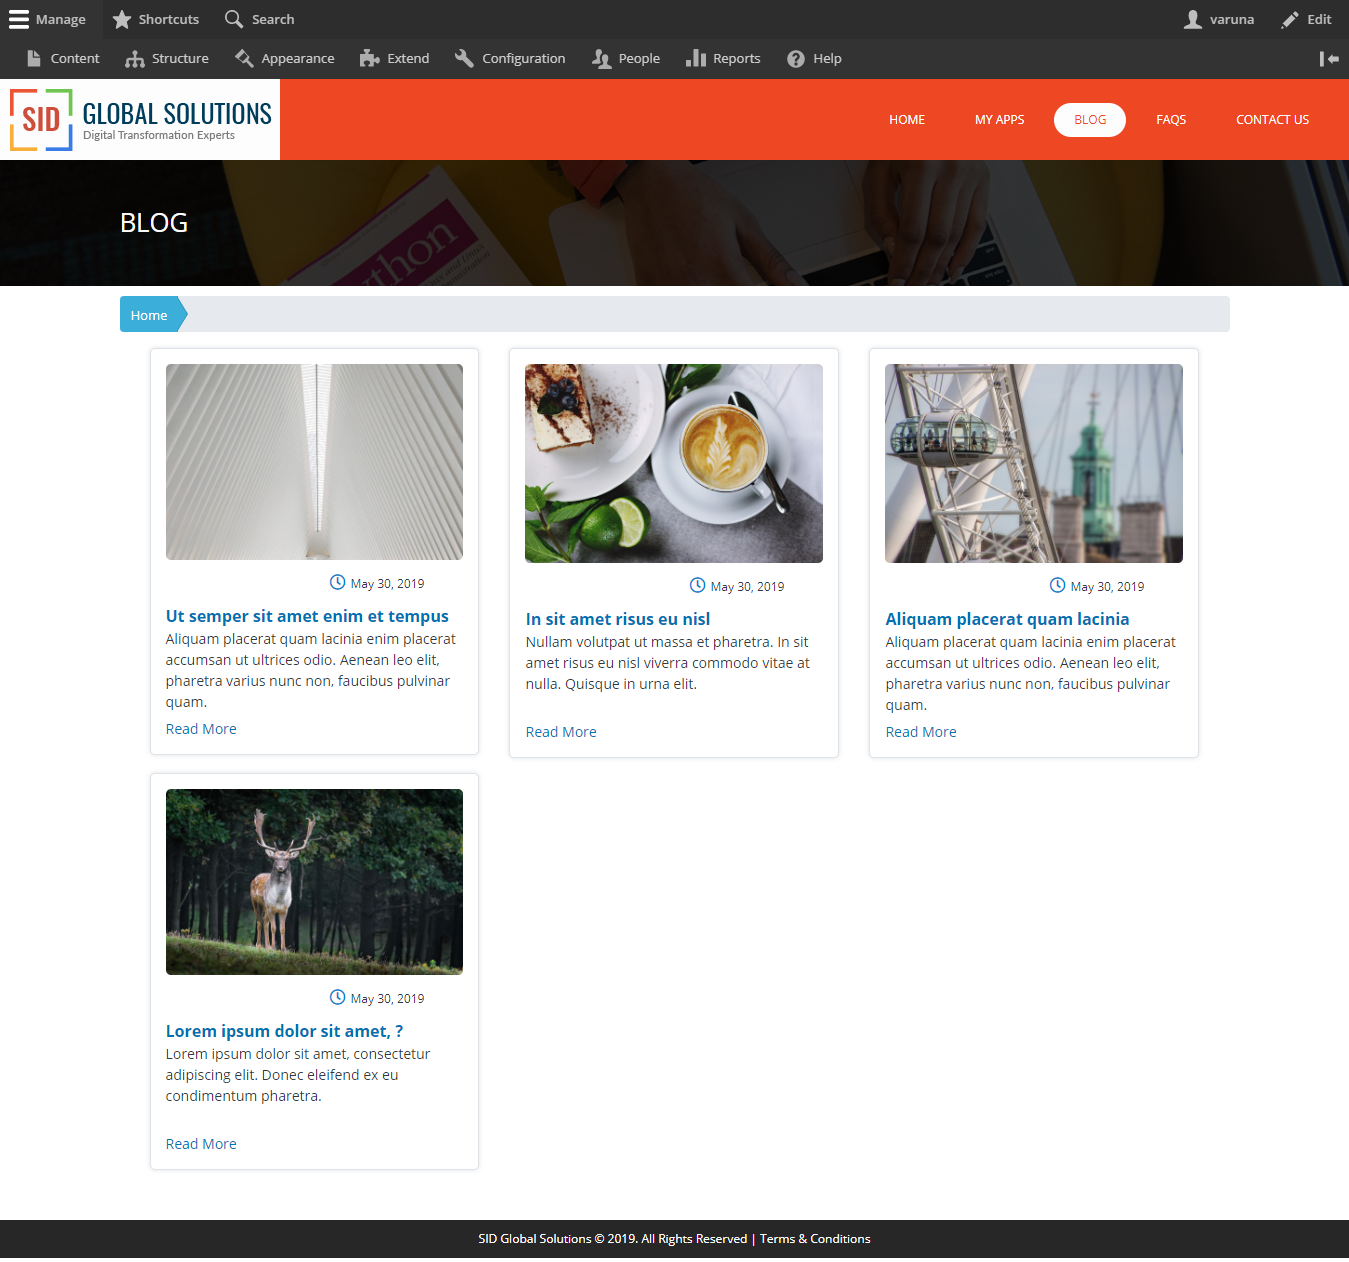
Task: Open Terms & Conditions in the footer
Action: coord(814,1238)
